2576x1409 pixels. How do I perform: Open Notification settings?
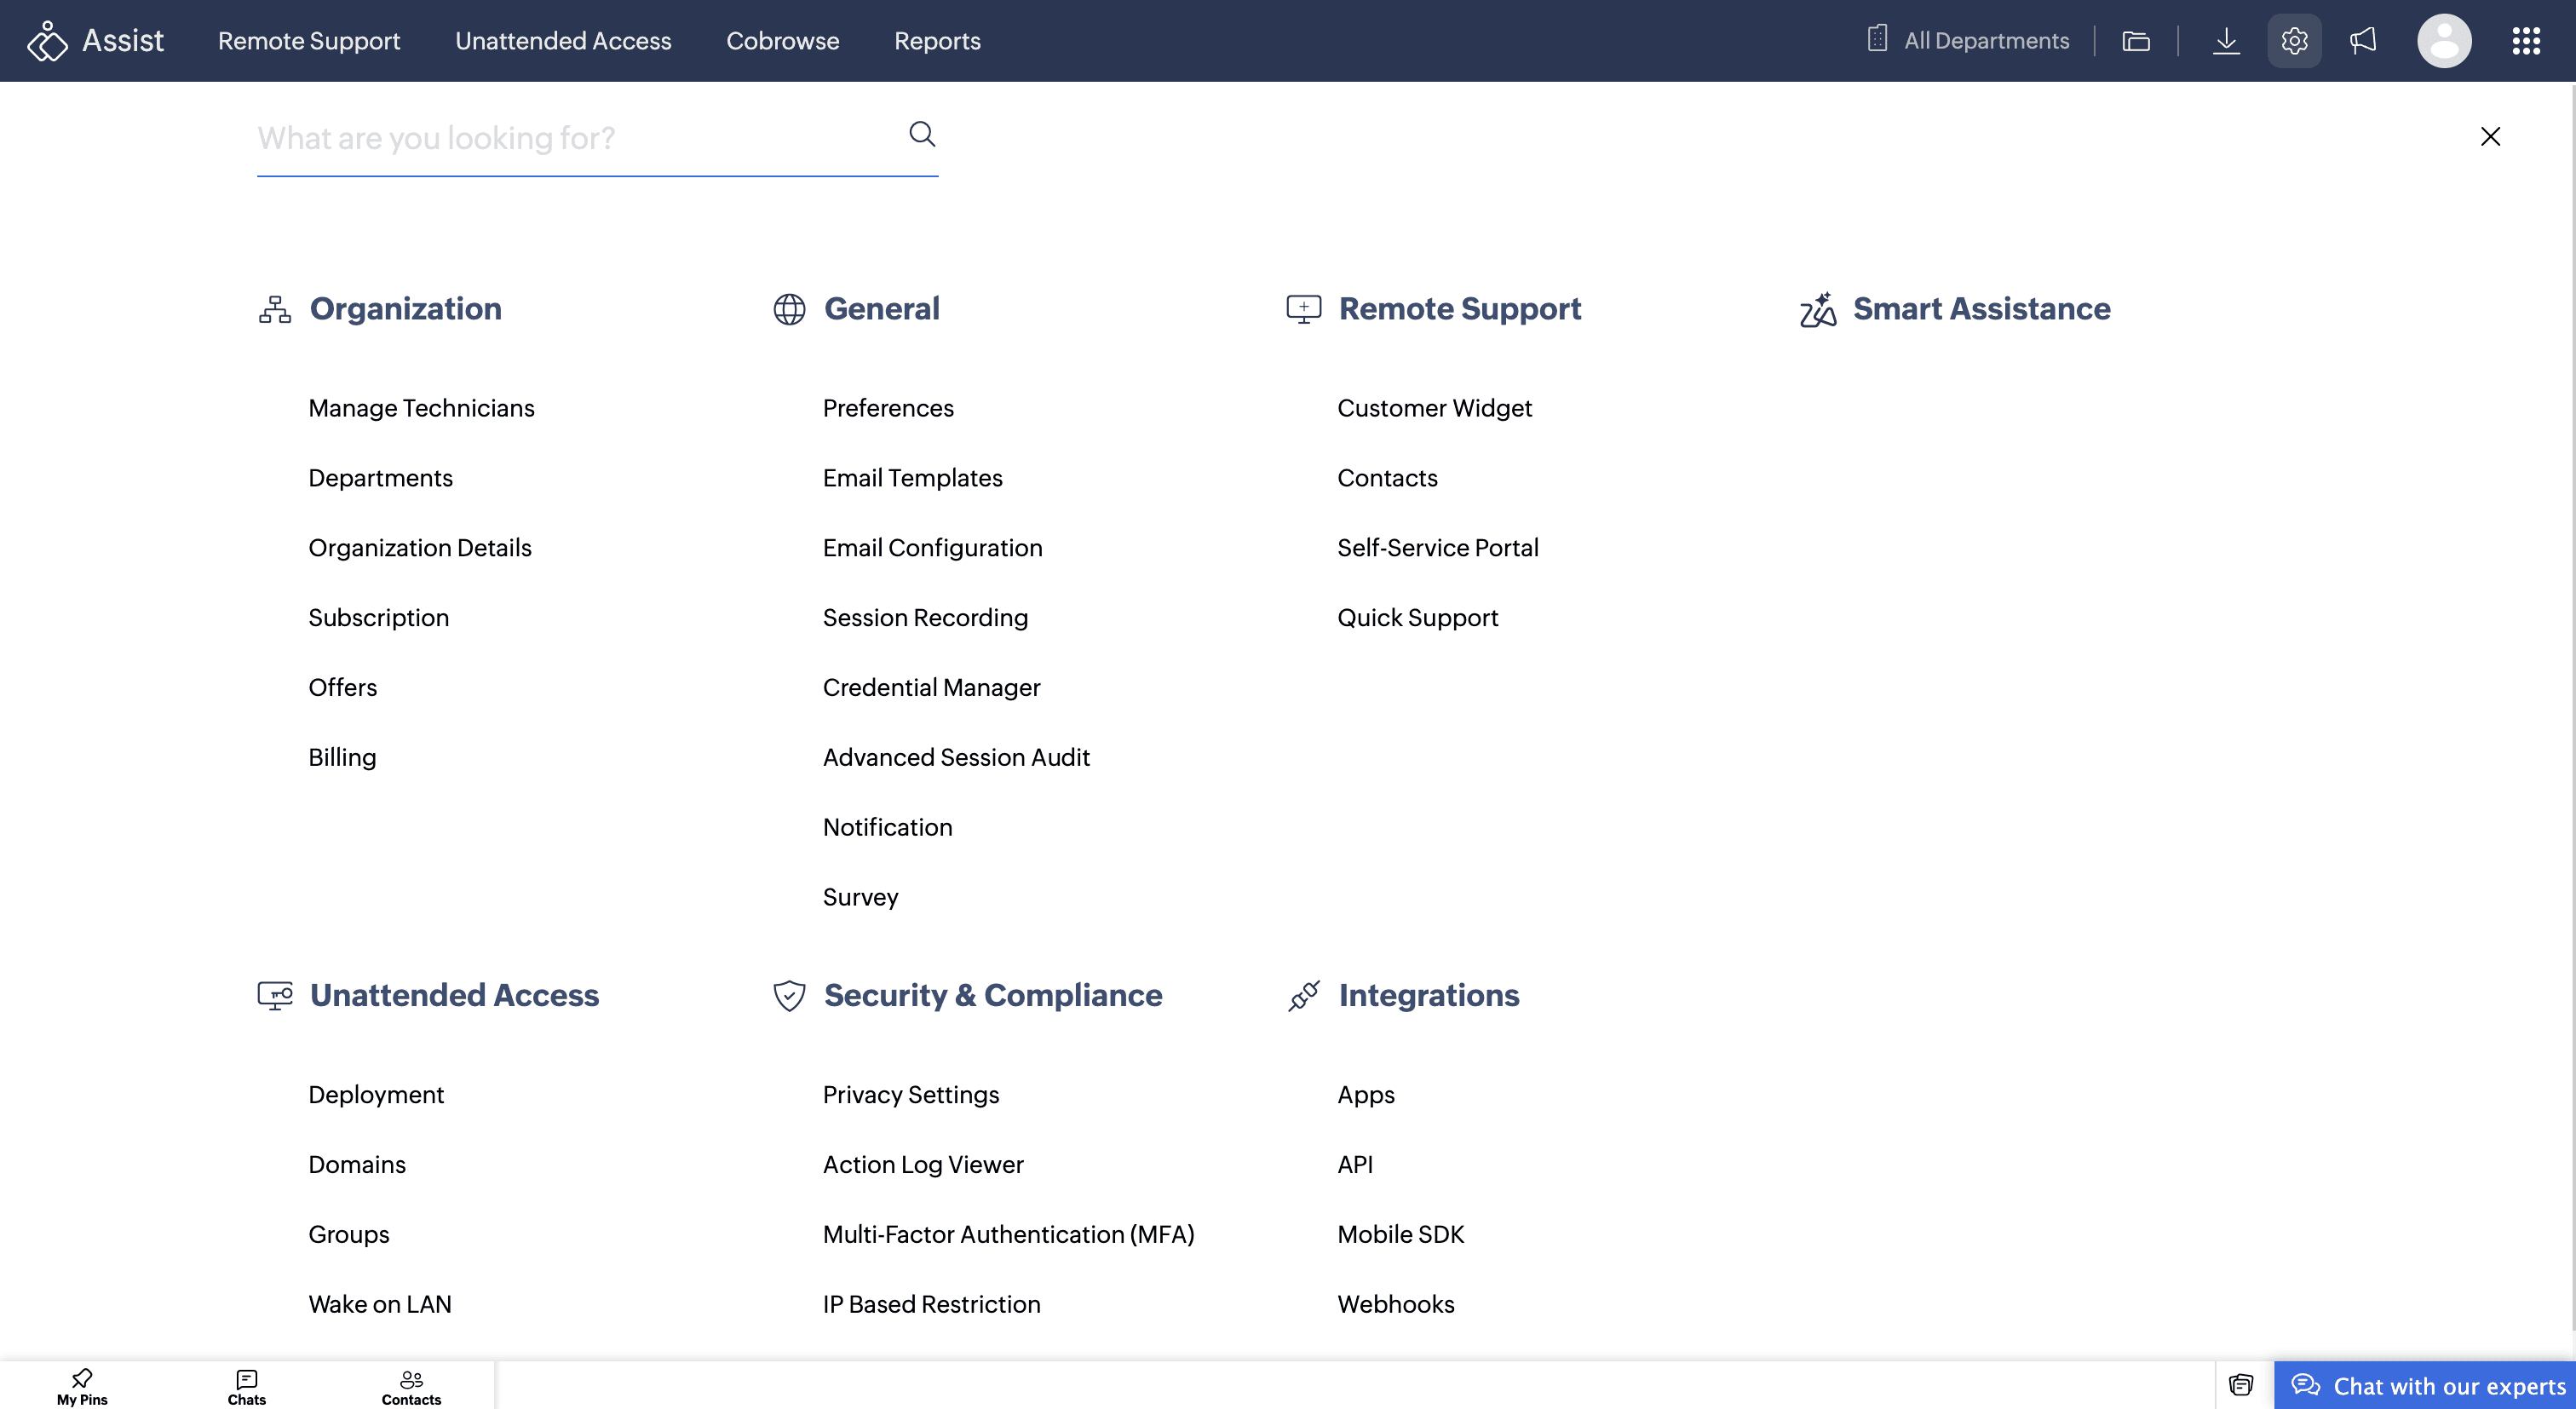(887, 828)
